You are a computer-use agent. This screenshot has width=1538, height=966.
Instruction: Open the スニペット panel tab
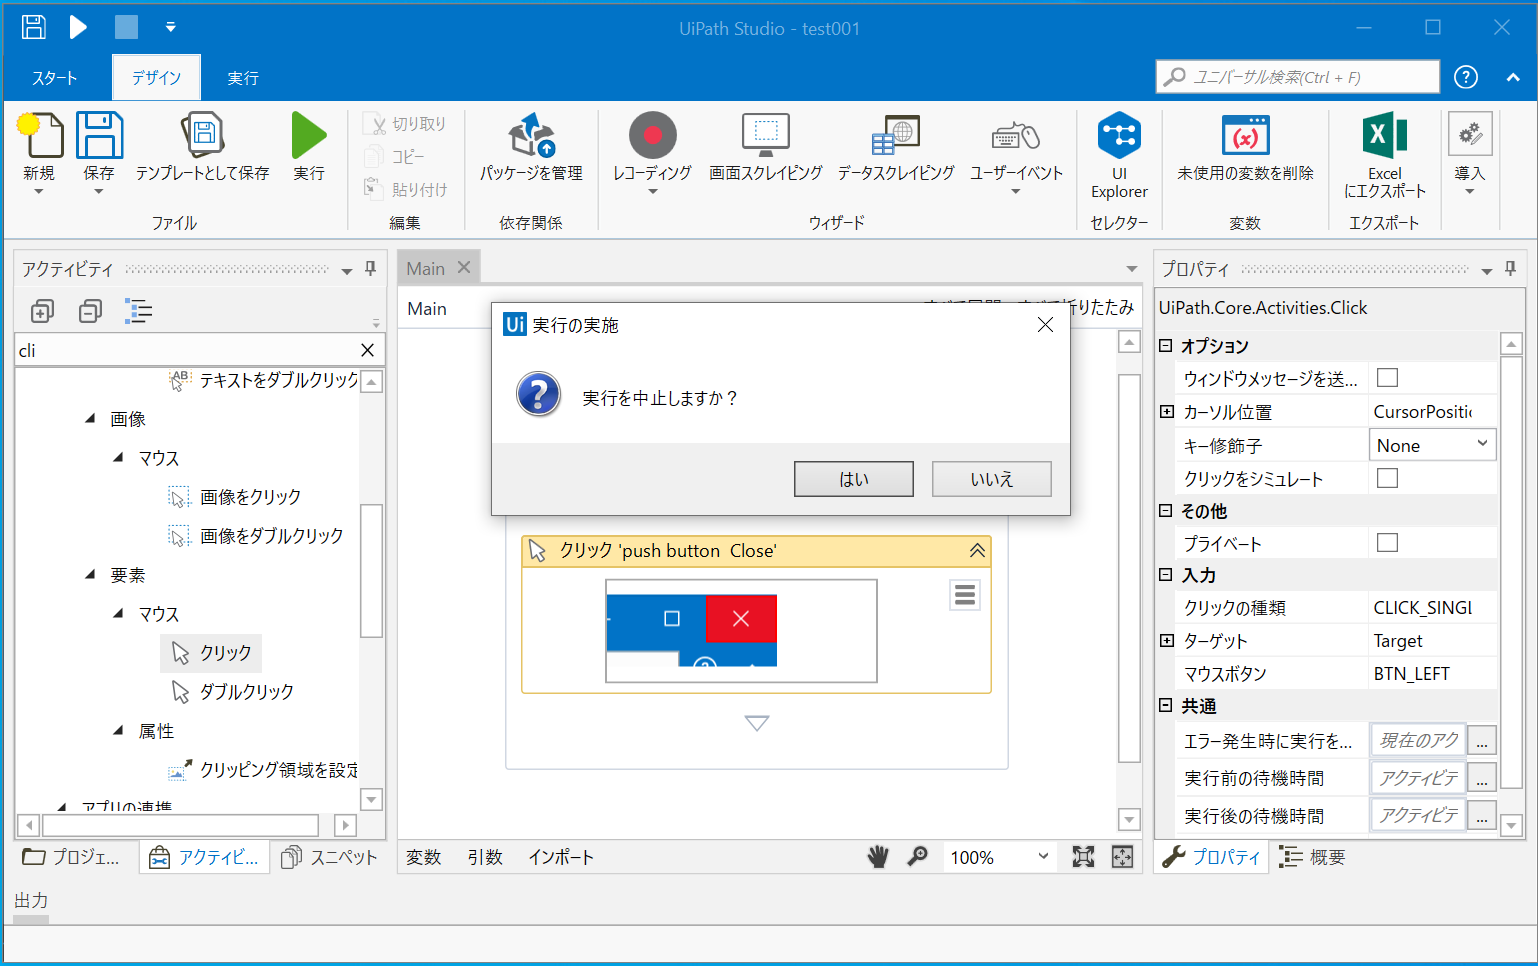329,856
